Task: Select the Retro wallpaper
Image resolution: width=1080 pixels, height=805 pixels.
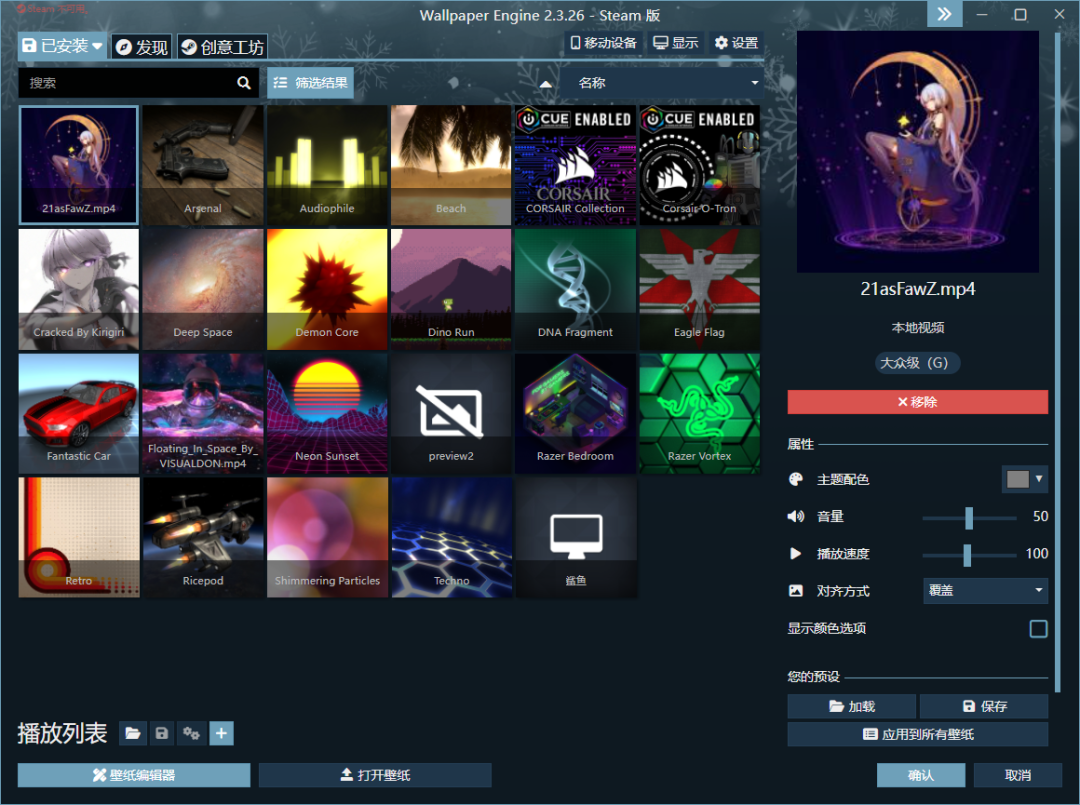Action: pos(79,538)
